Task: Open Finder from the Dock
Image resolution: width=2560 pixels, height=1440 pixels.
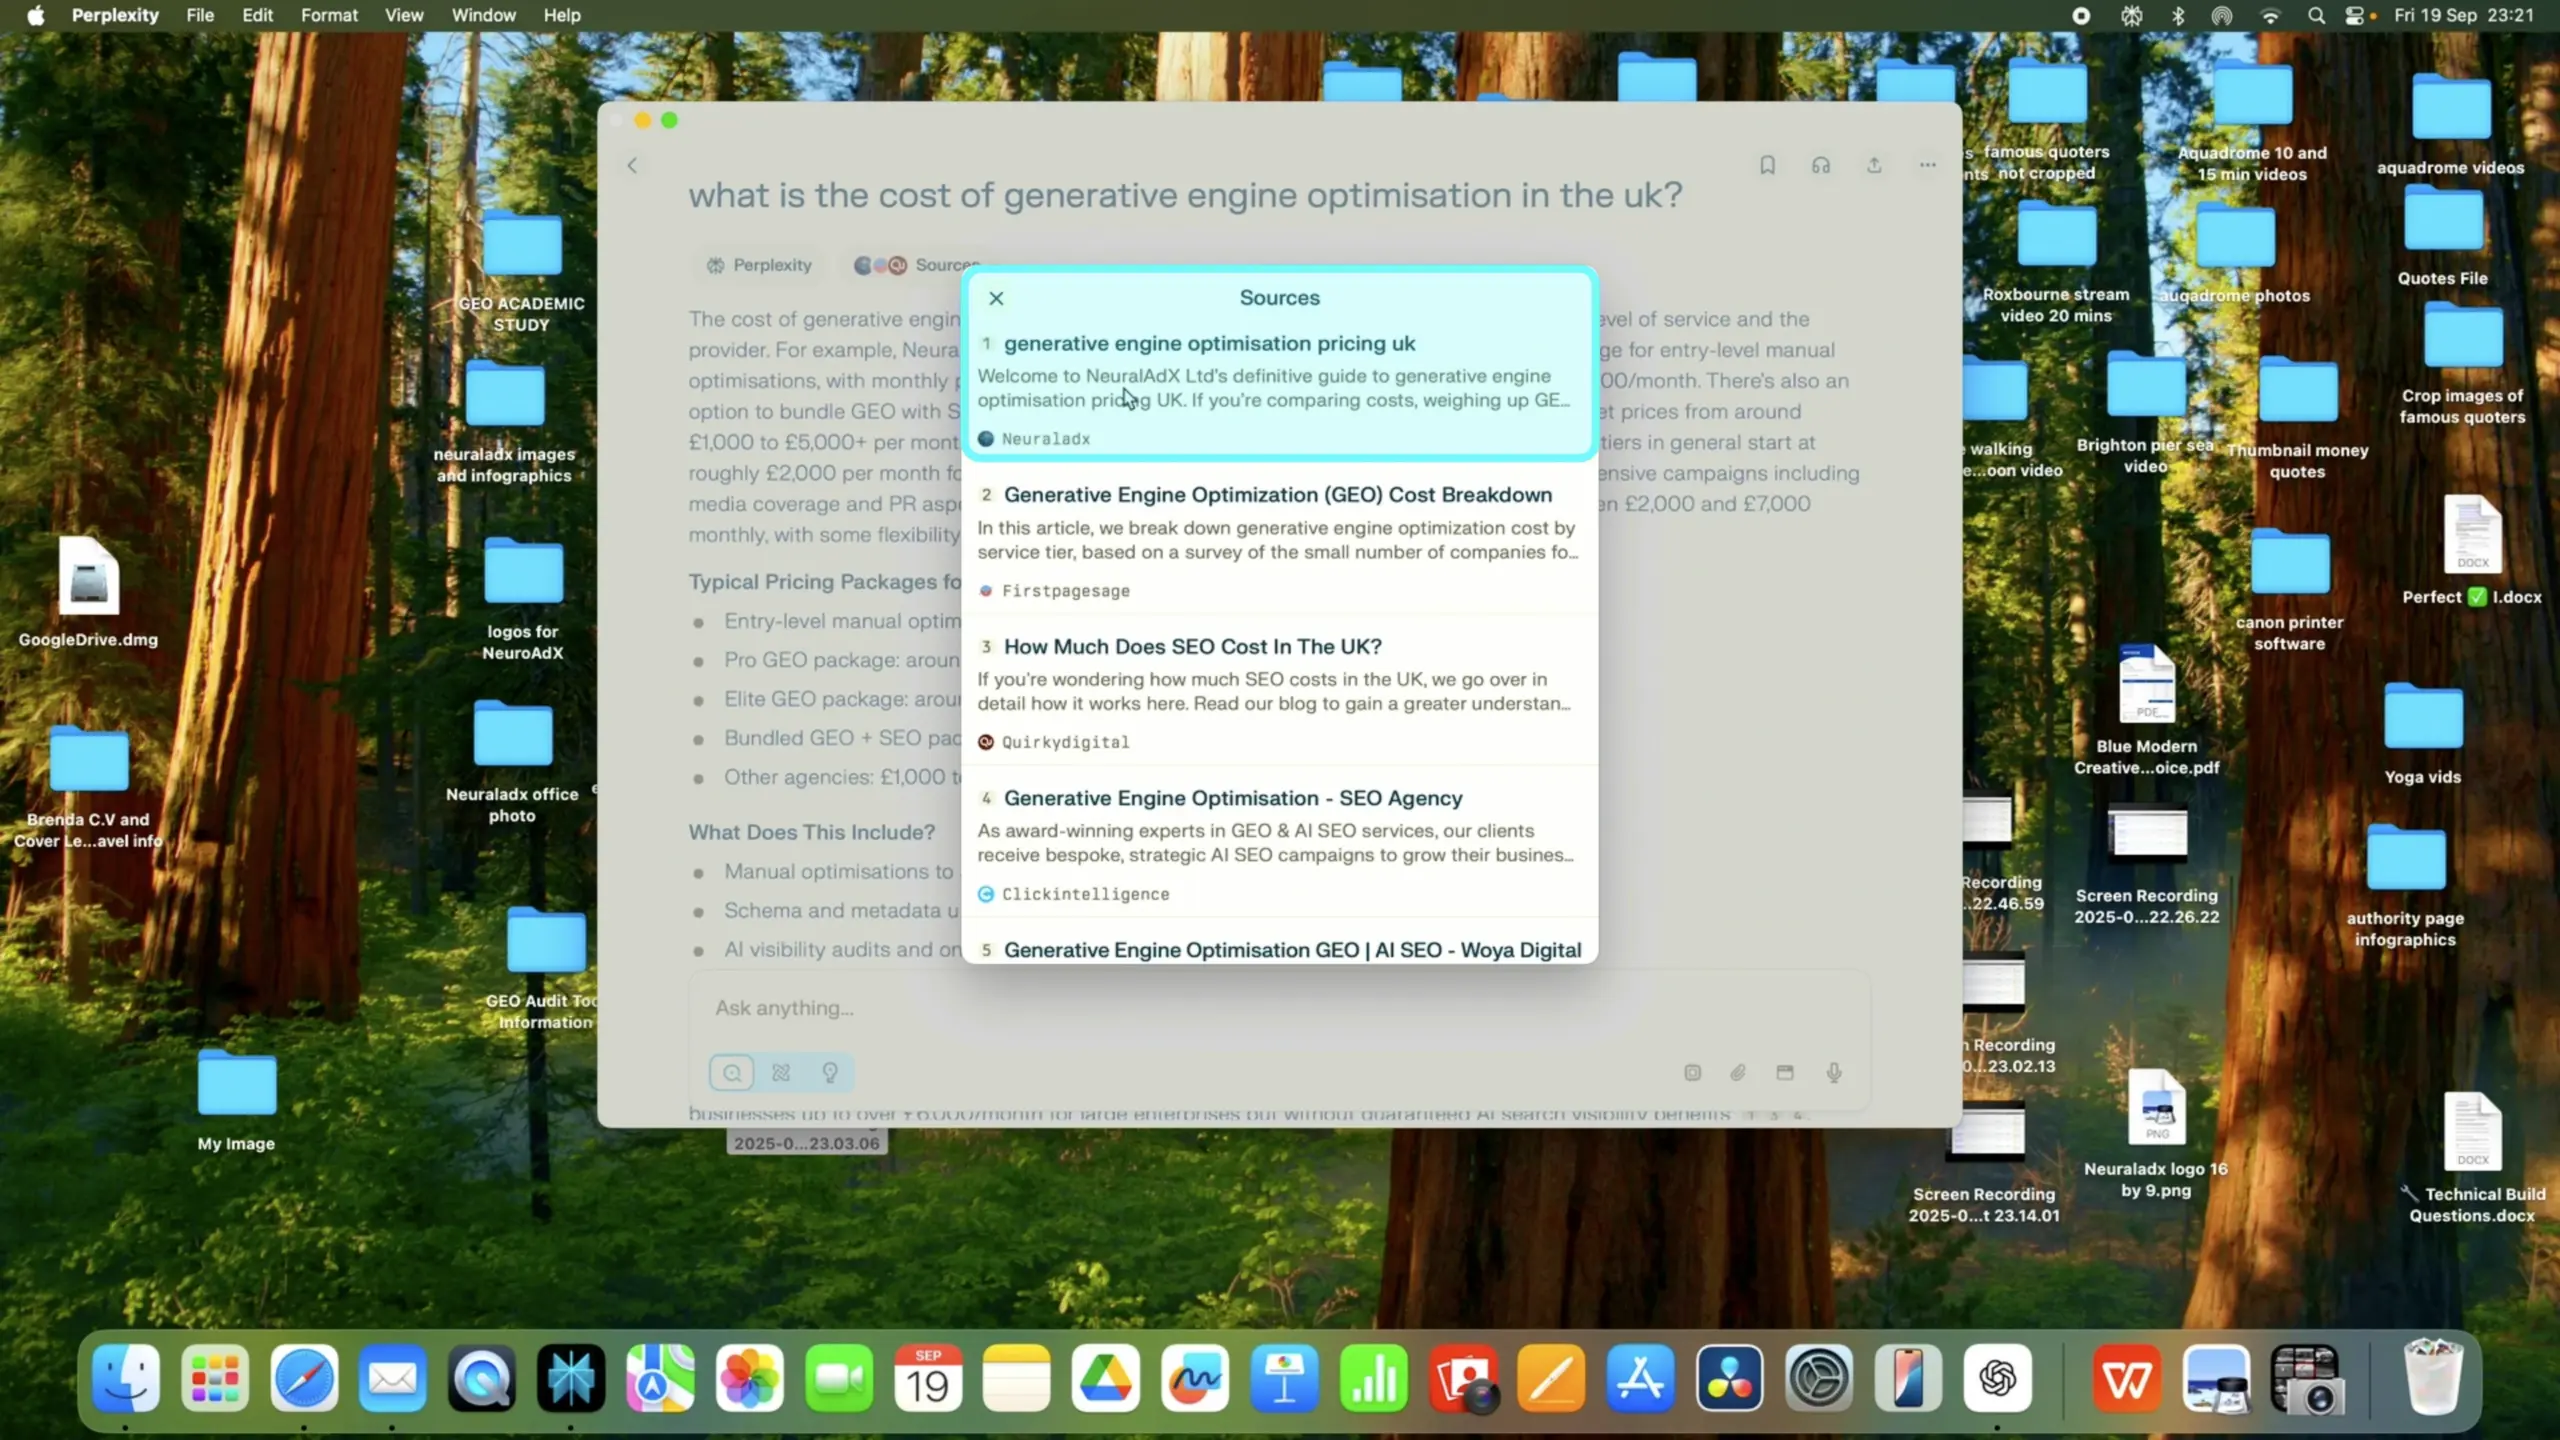Action: (126, 1378)
